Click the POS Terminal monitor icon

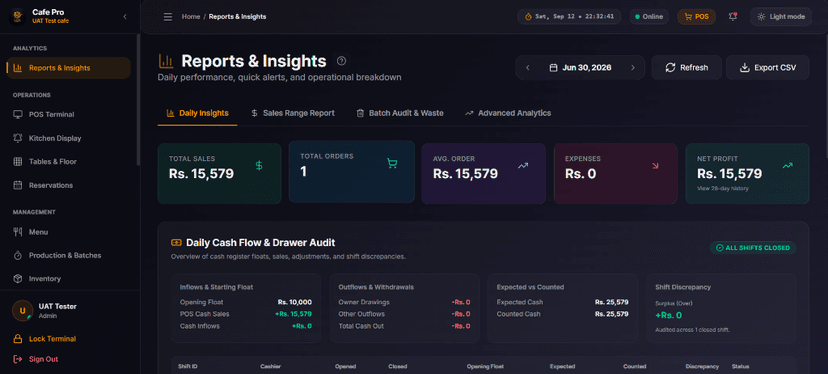(x=17, y=114)
